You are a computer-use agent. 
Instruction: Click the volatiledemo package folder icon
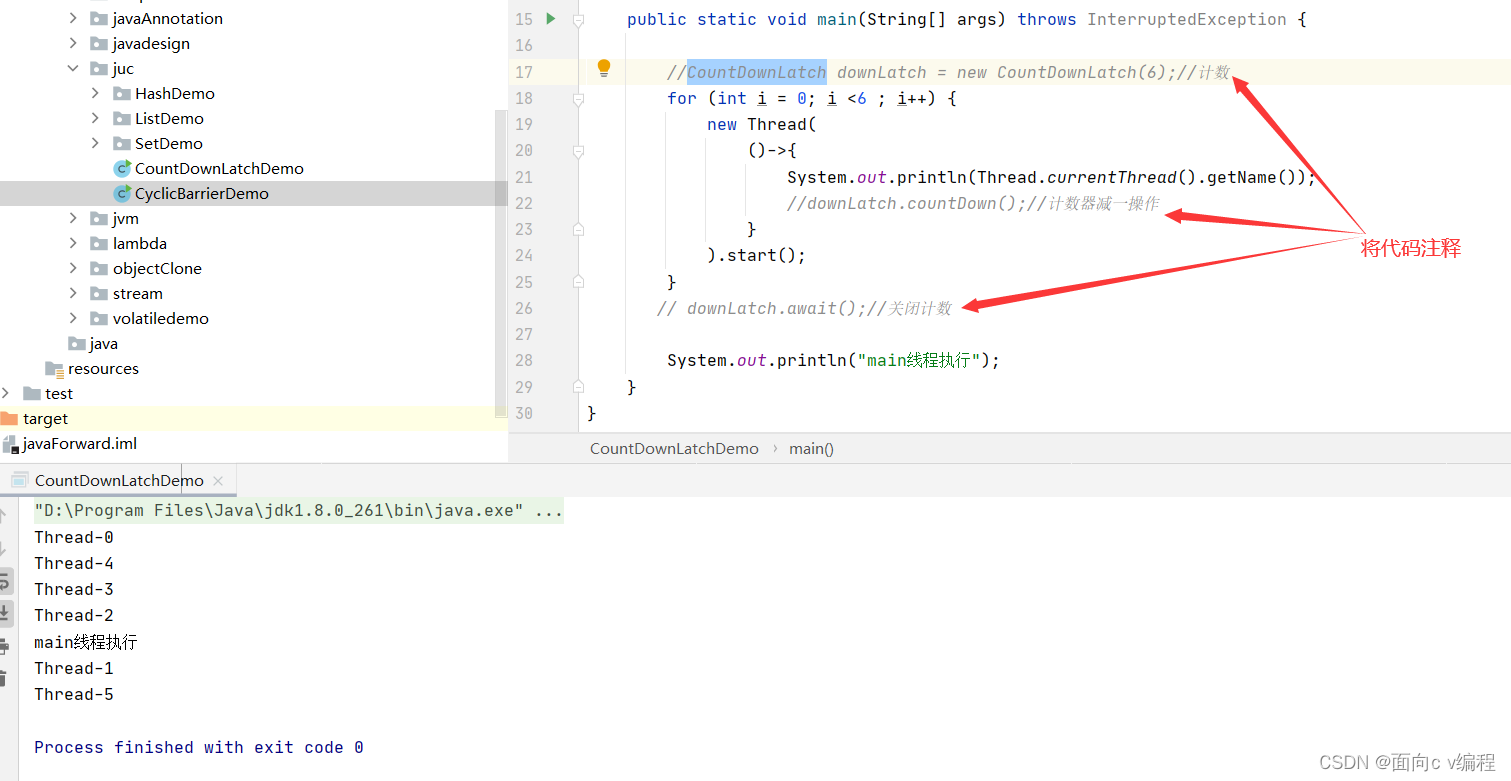tap(98, 318)
